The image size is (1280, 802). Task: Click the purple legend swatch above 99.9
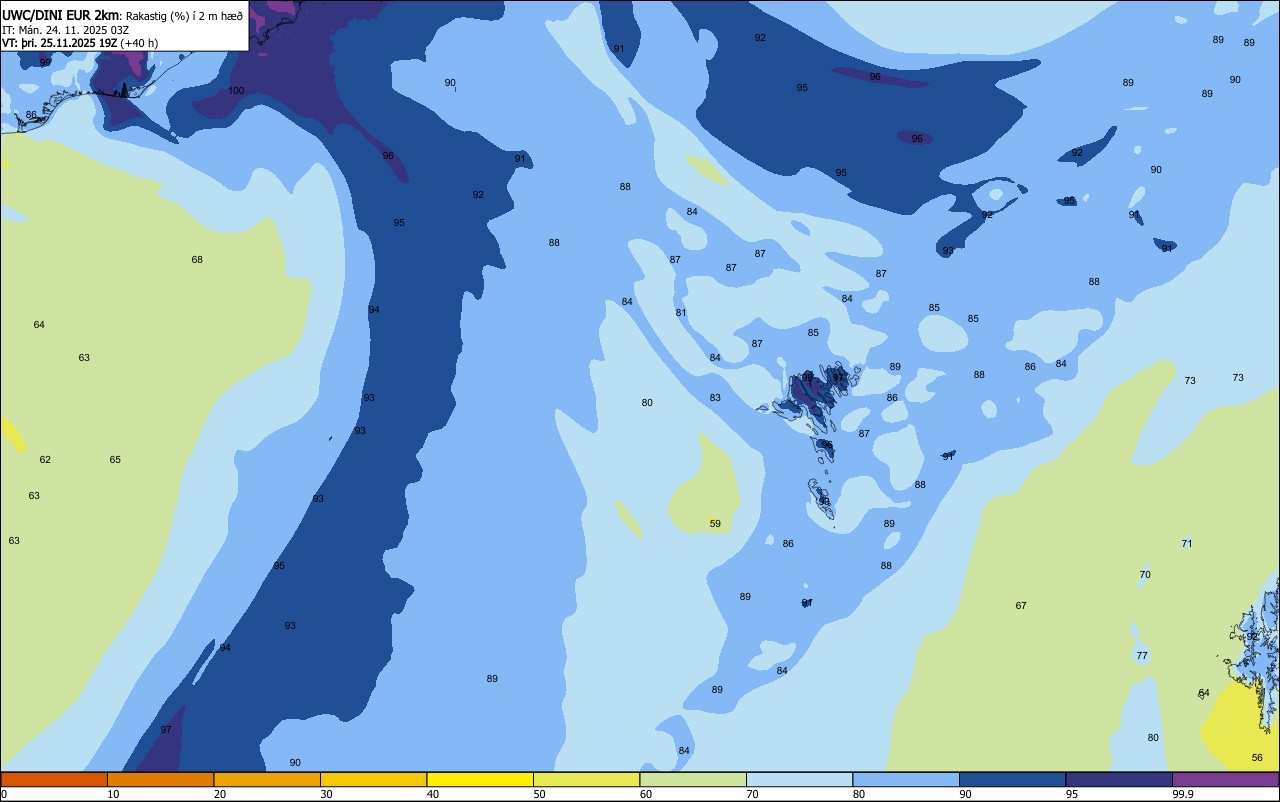(1225, 779)
